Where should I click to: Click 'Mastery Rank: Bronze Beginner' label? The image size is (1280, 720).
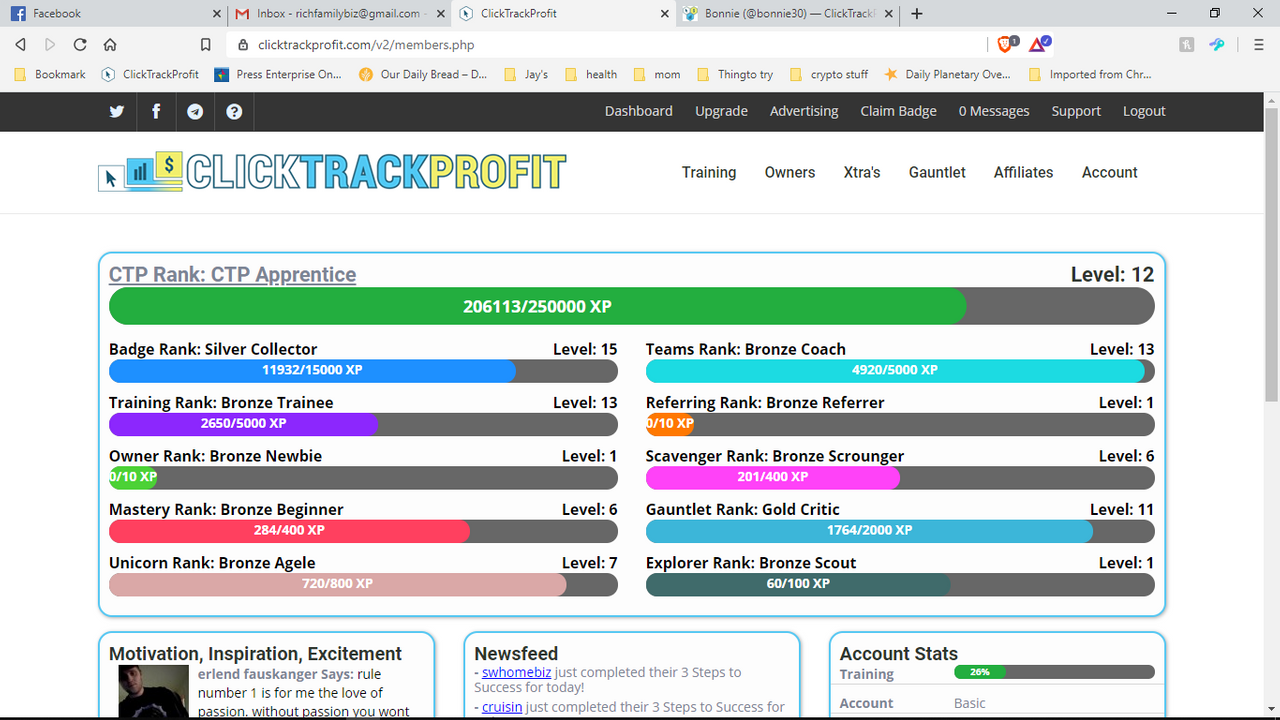tap(226, 509)
